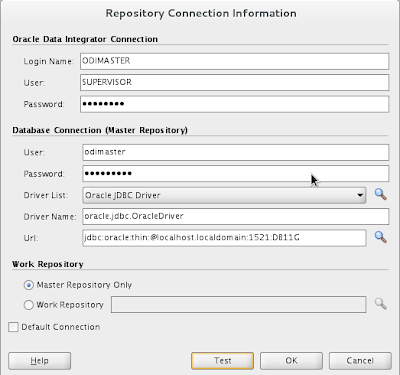Screen dimensions: 400x375
Task: Click the database Password field
Action: point(236,174)
